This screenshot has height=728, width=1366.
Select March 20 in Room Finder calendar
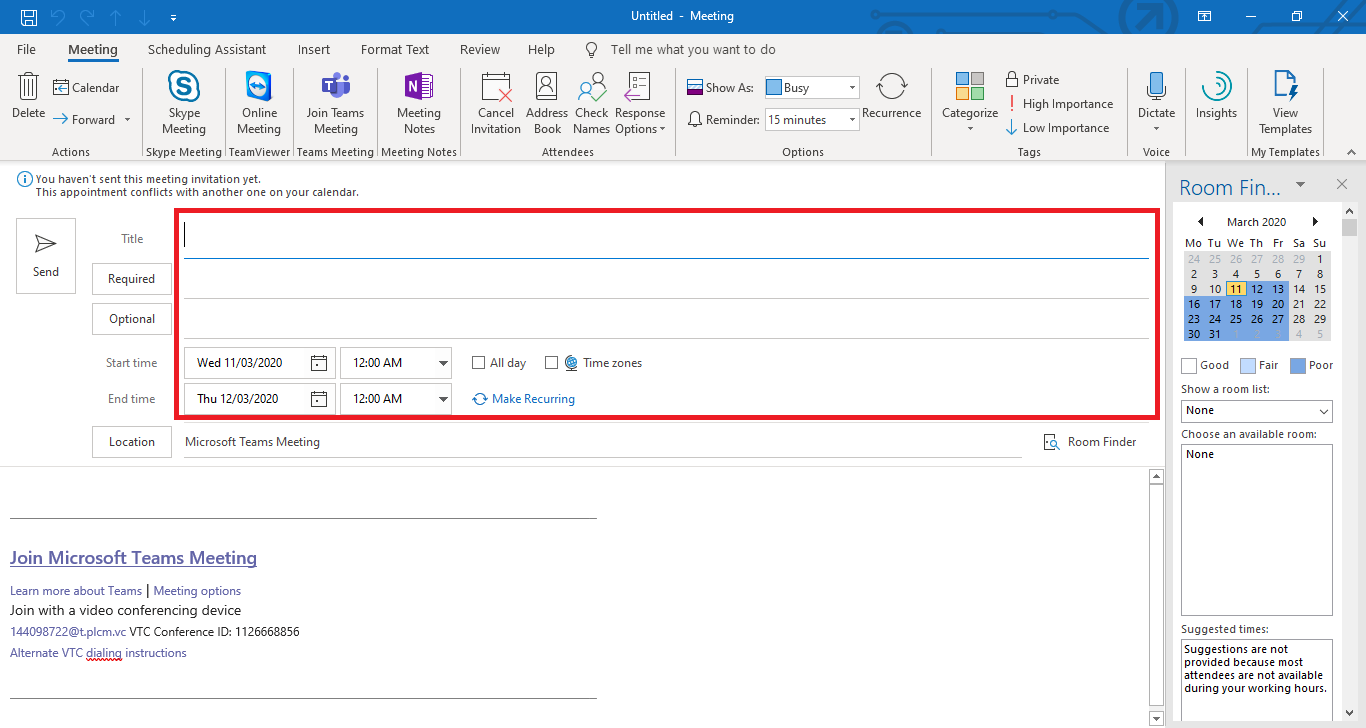click(1278, 304)
